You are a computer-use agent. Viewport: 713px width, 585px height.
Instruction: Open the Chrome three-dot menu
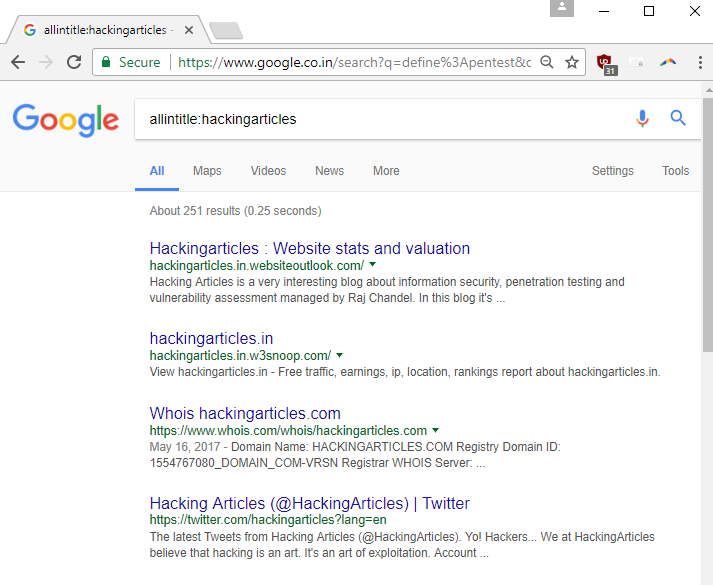(700, 62)
